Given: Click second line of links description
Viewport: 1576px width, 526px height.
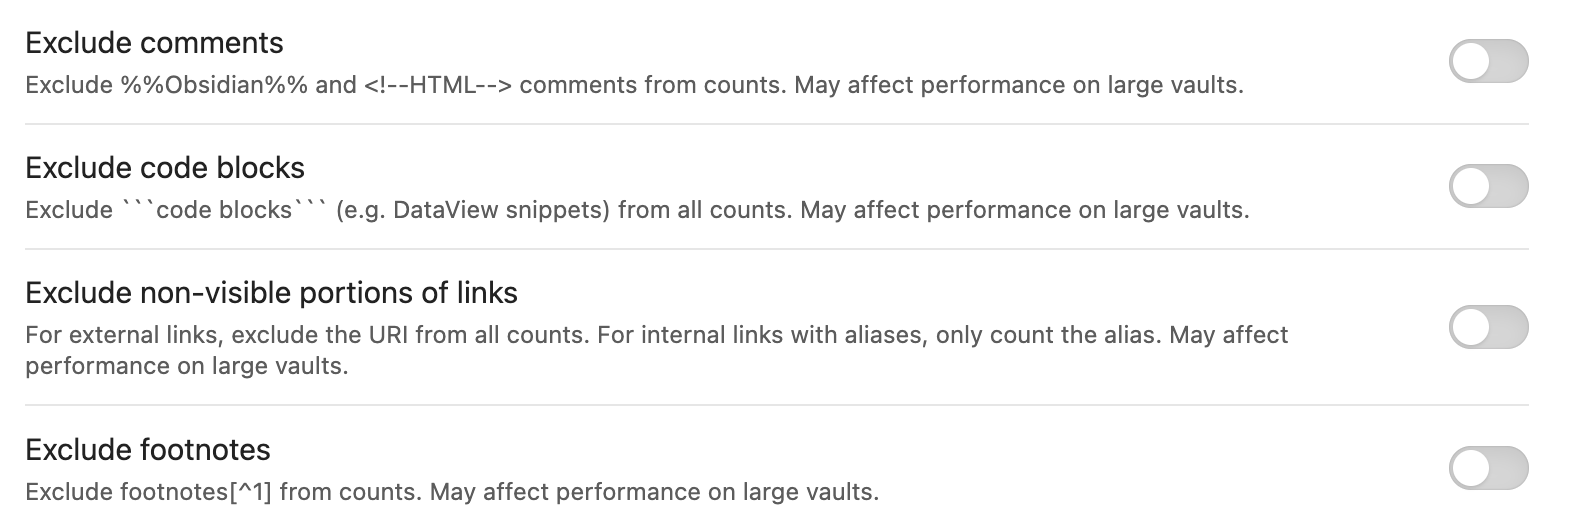Looking at the screenshot, I should (186, 366).
